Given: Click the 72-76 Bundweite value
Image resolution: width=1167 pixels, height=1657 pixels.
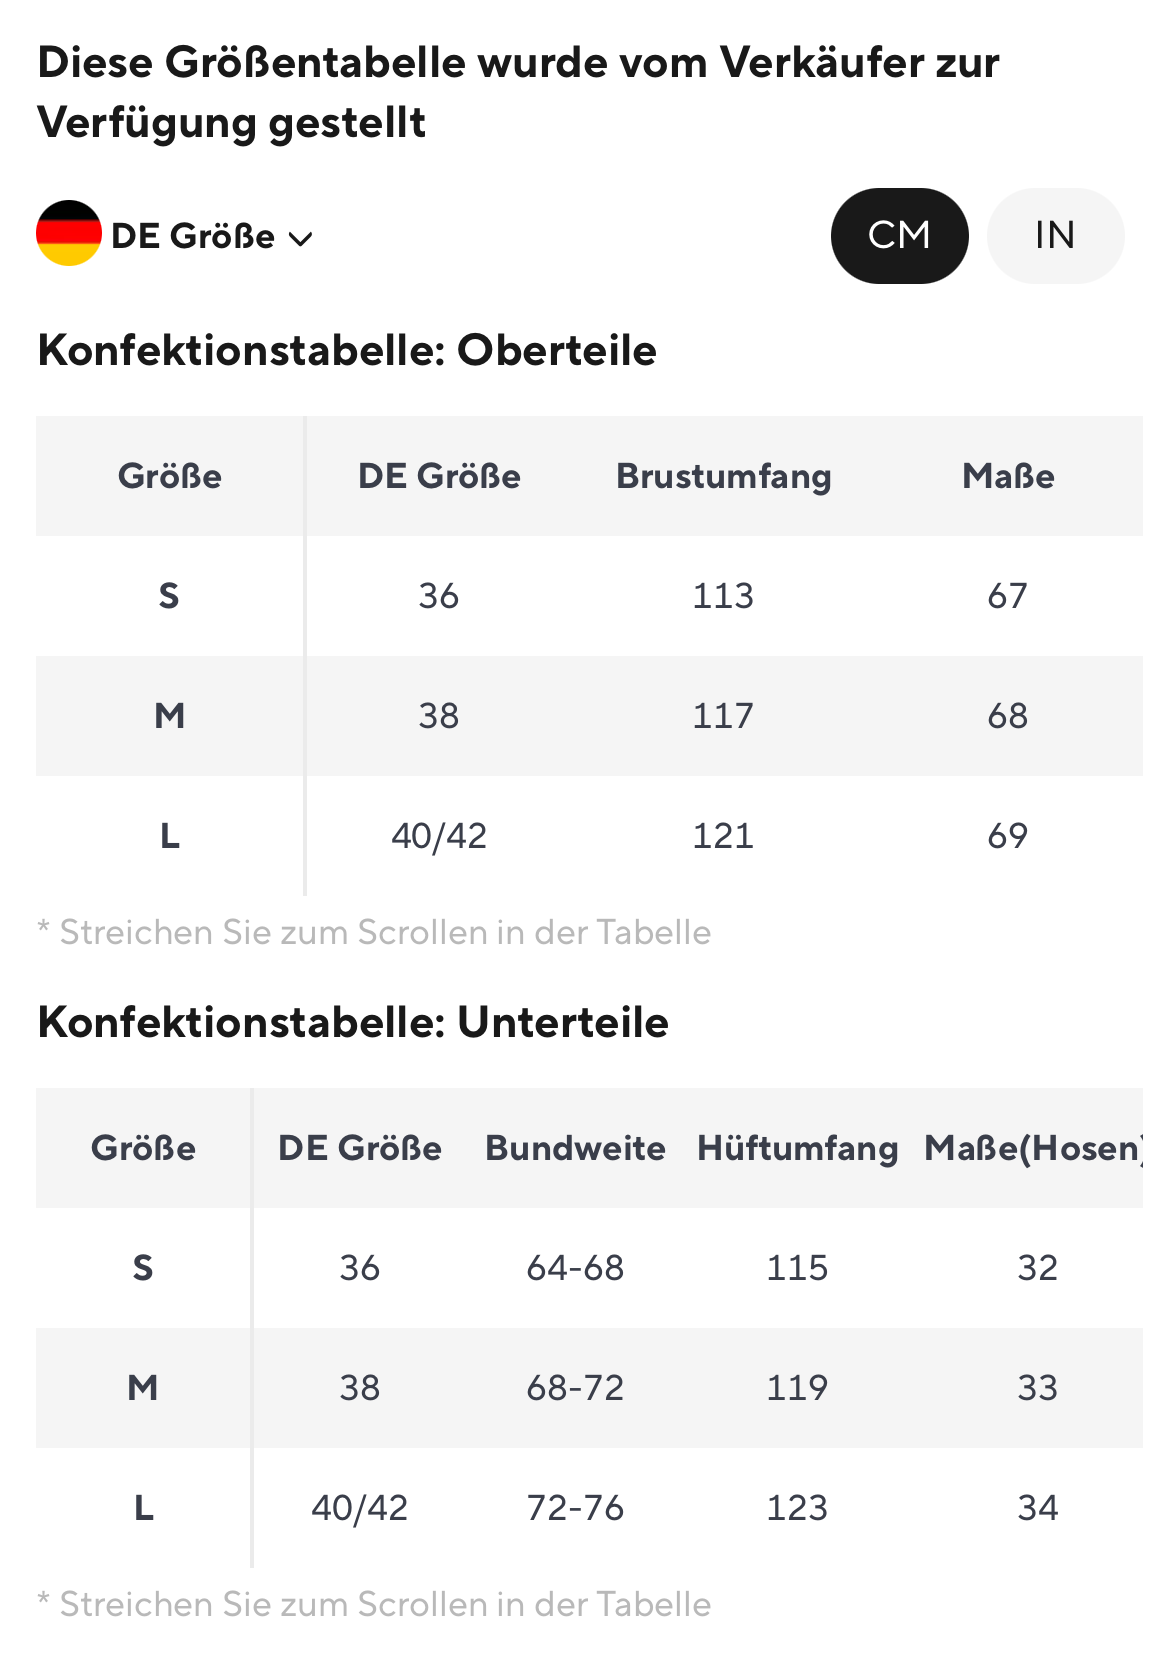Looking at the screenshot, I should [x=575, y=1508].
